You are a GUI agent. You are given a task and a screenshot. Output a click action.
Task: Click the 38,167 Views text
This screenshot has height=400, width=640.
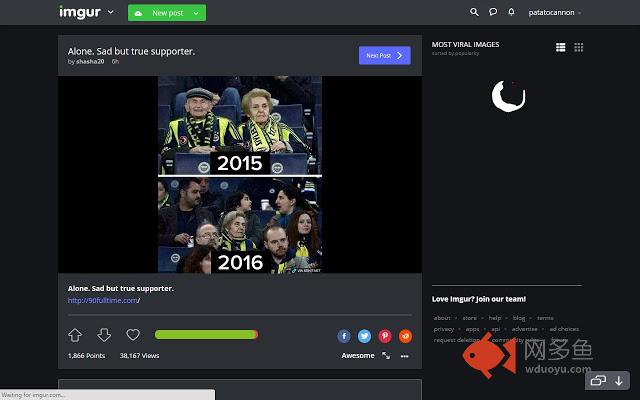click(x=139, y=356)
